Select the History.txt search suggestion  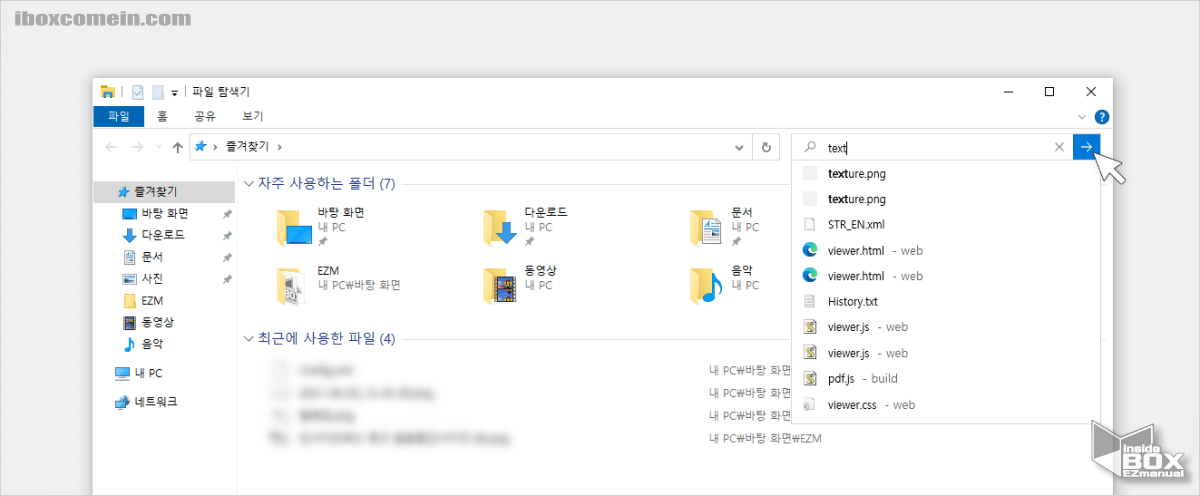click(852, 301)
